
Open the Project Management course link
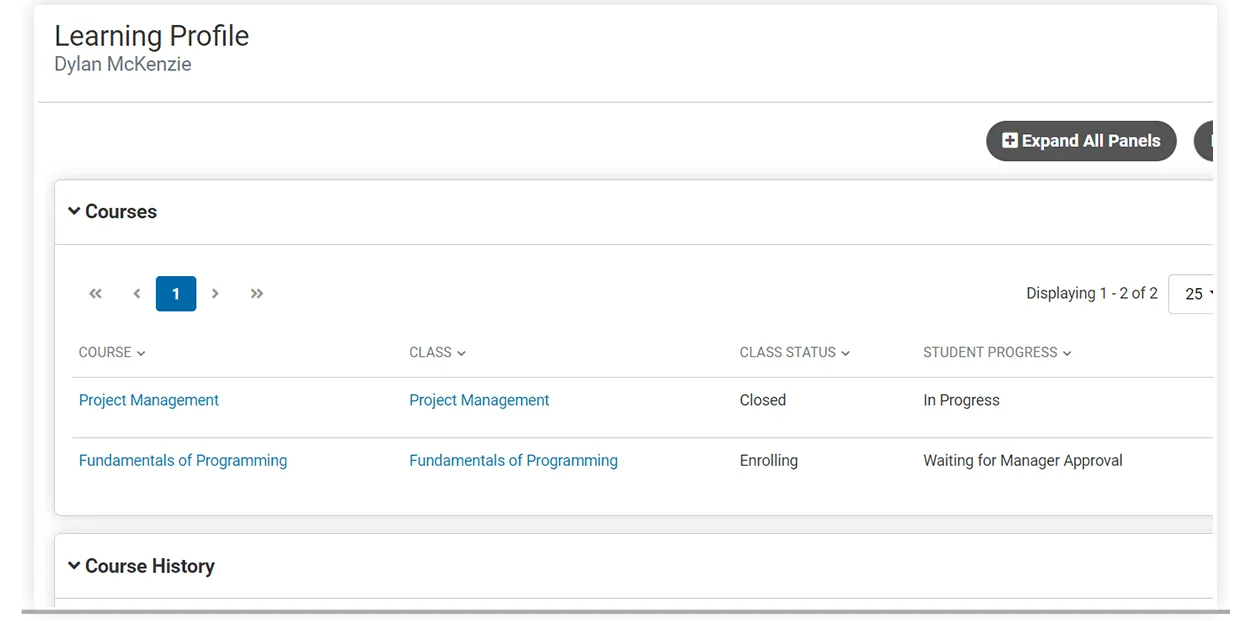148,399
